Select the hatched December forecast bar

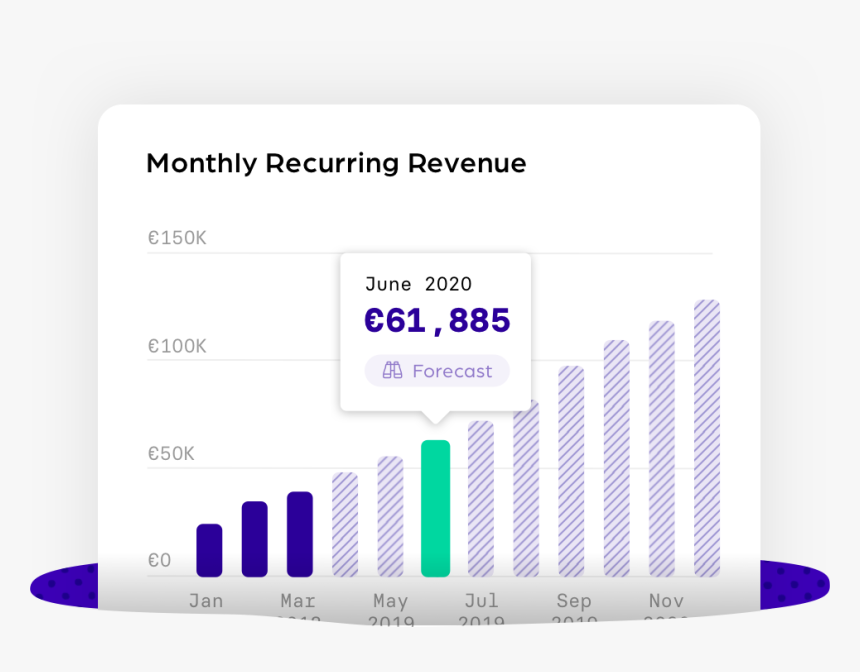pyautogui.click(x=707, y=438)
